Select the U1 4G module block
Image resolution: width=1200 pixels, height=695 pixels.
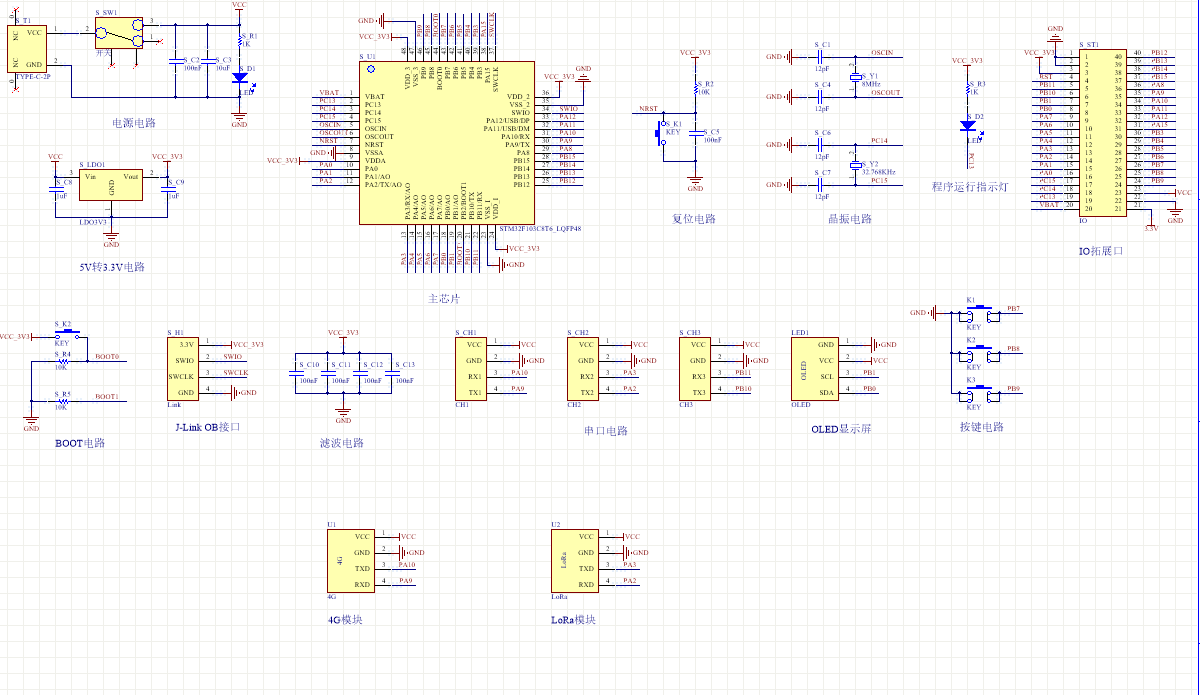pyautogui.click(x=349, y=561)
